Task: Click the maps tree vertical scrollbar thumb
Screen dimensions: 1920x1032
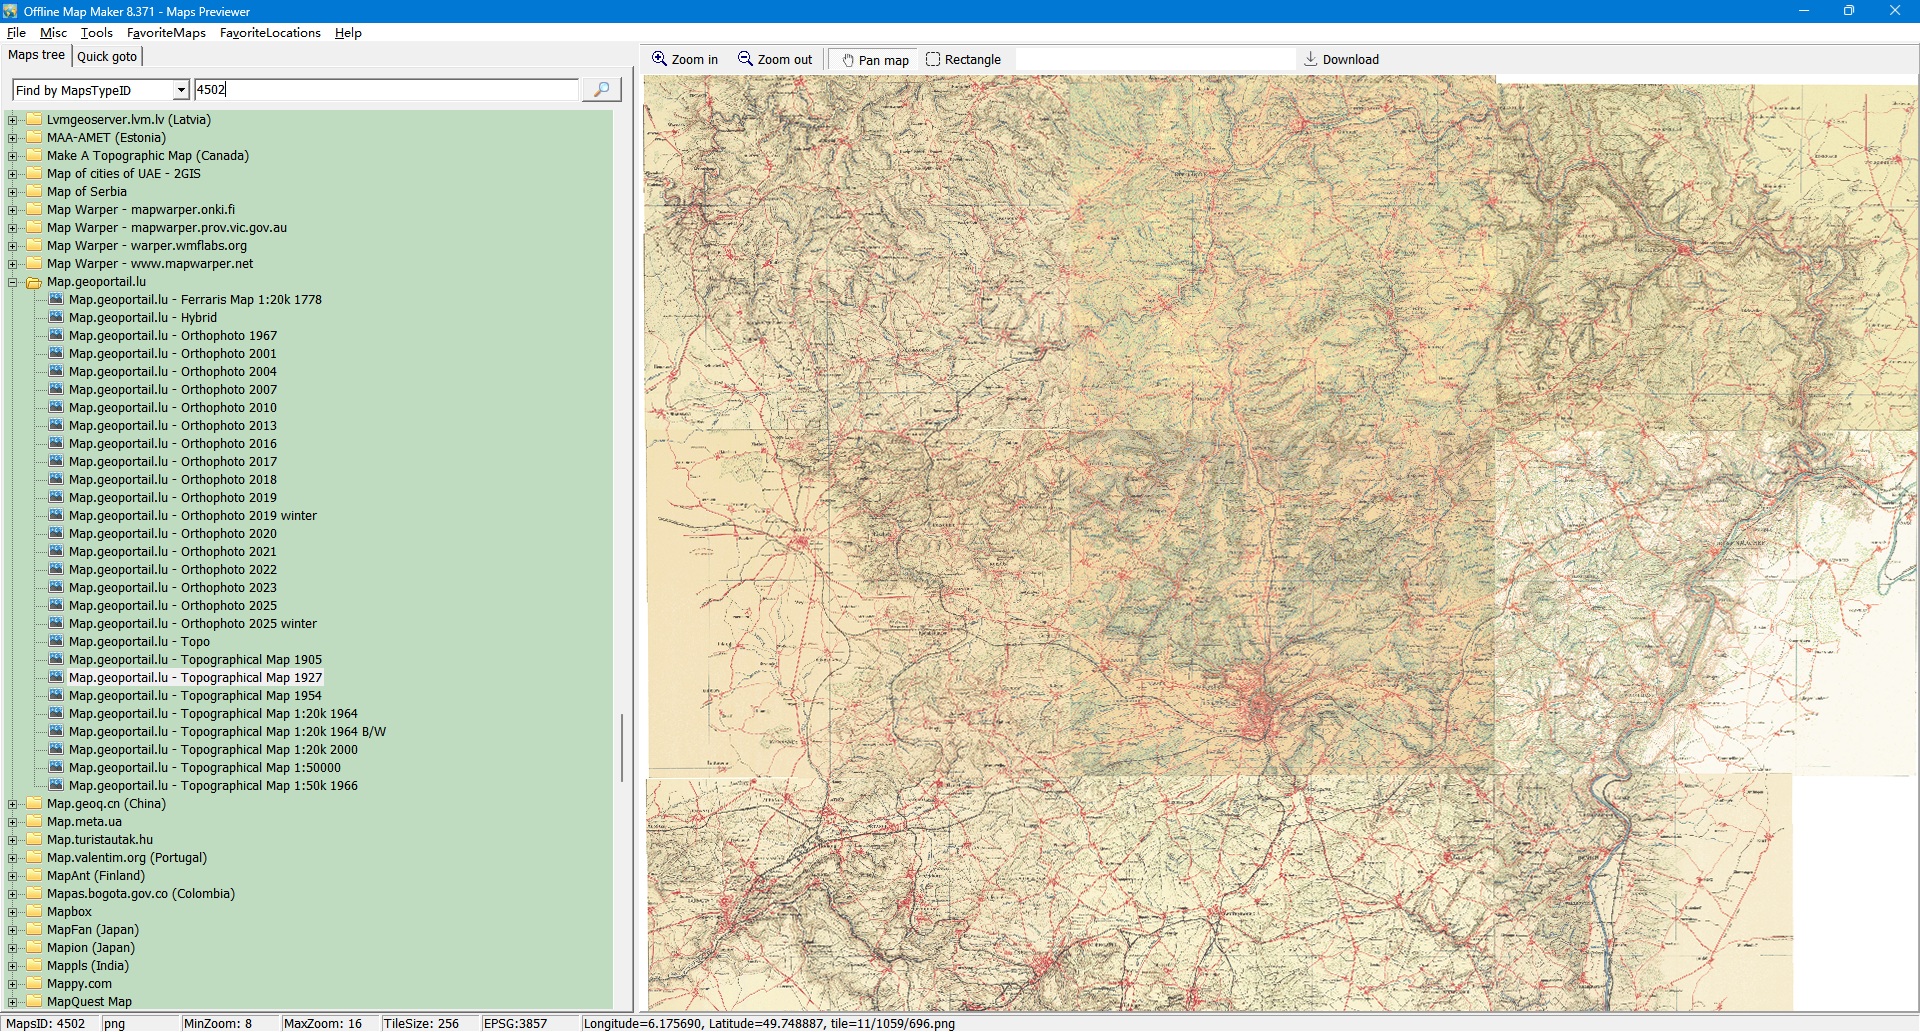Action: pos(622,747)
